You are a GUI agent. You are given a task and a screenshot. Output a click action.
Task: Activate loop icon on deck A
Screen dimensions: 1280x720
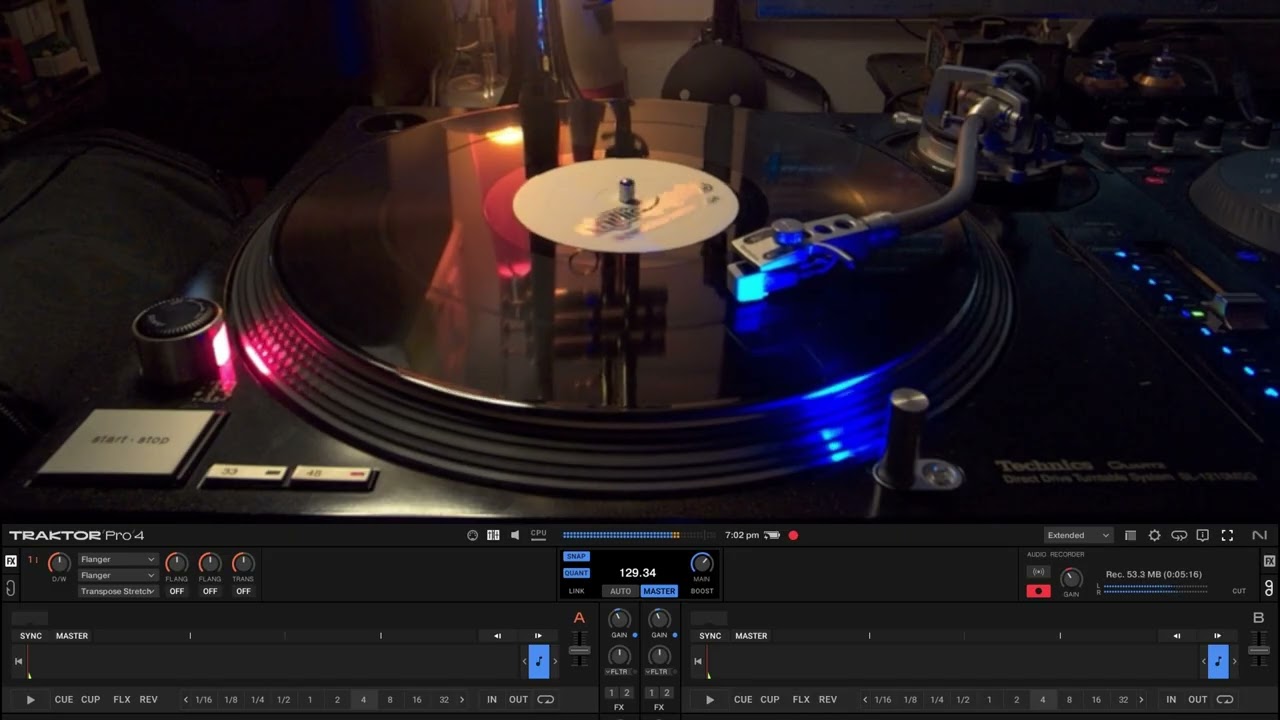(x=546, y=700)
